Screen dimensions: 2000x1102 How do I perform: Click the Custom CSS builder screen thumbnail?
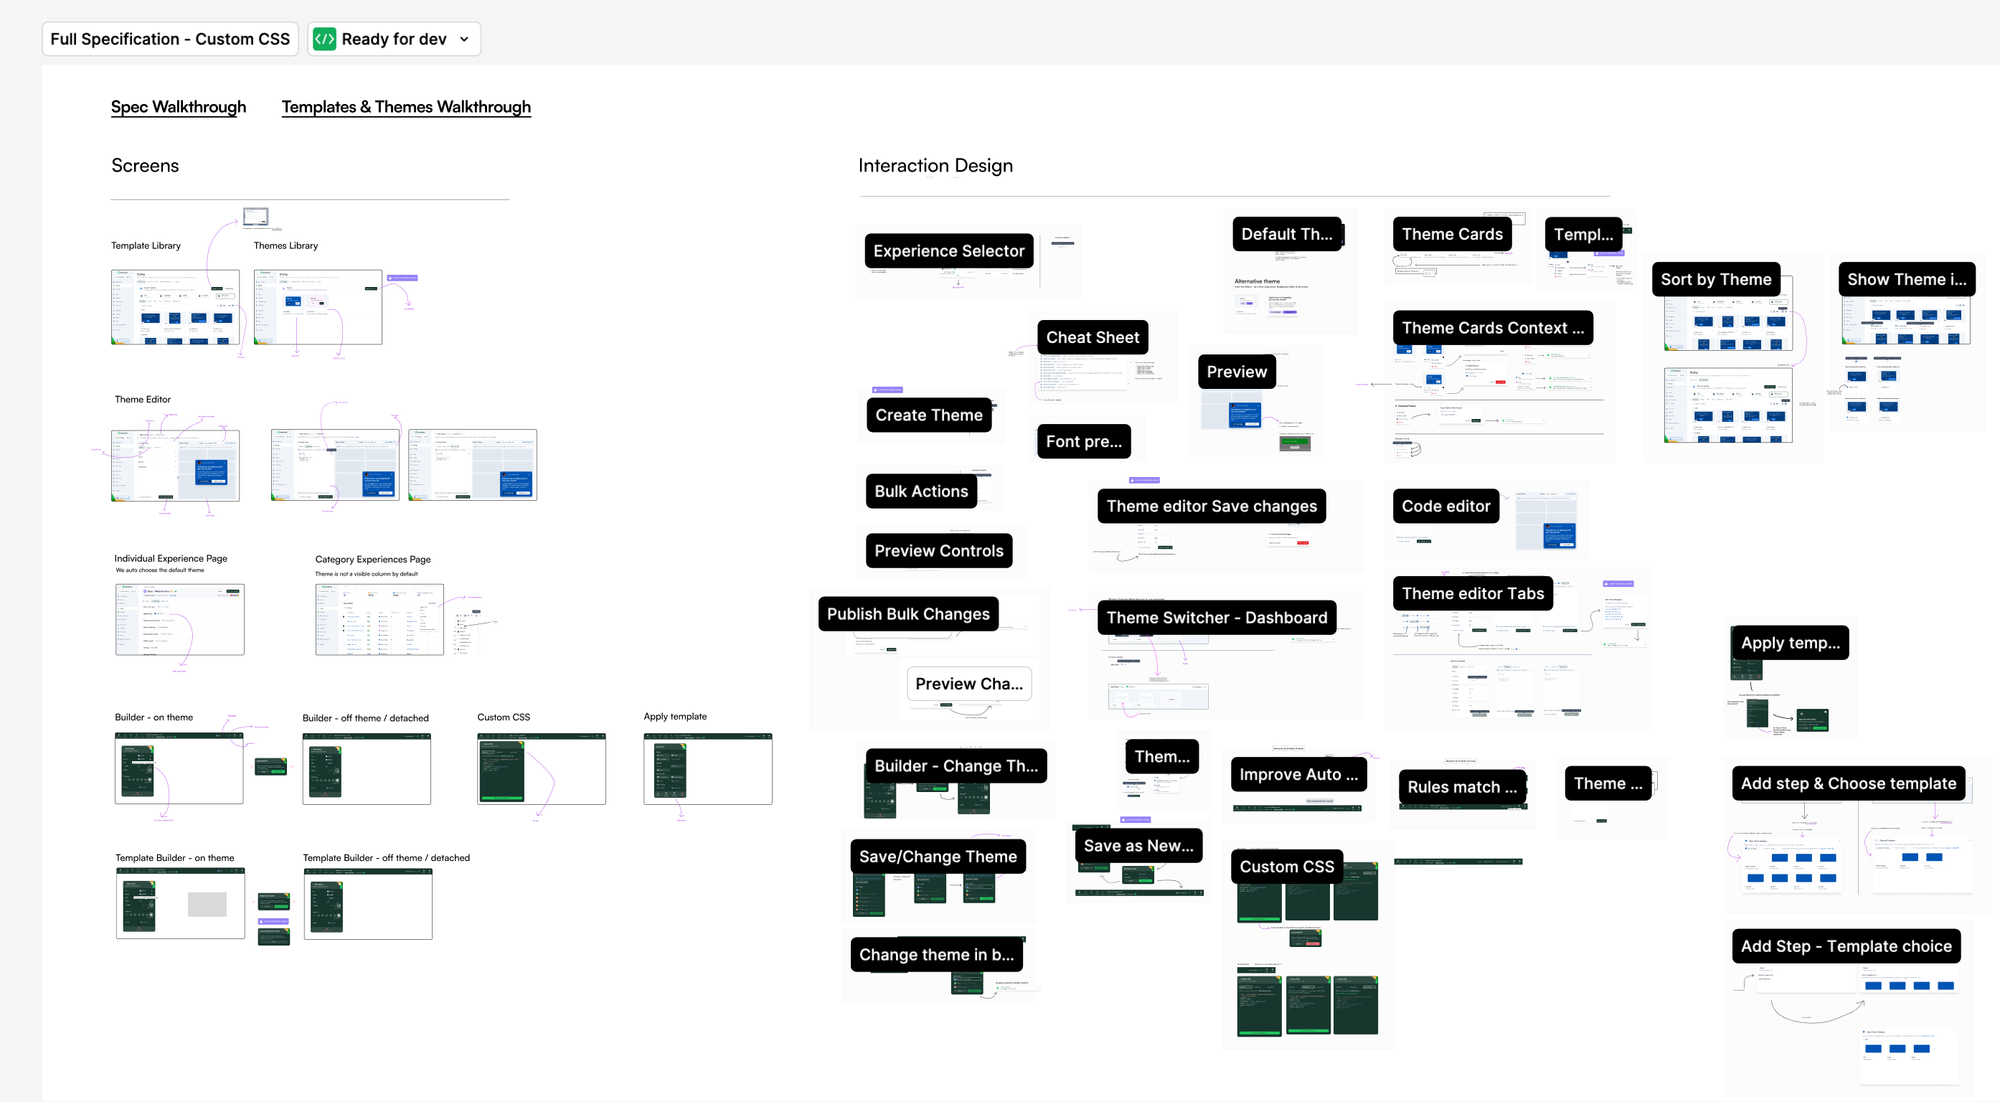tap(541, 769)
